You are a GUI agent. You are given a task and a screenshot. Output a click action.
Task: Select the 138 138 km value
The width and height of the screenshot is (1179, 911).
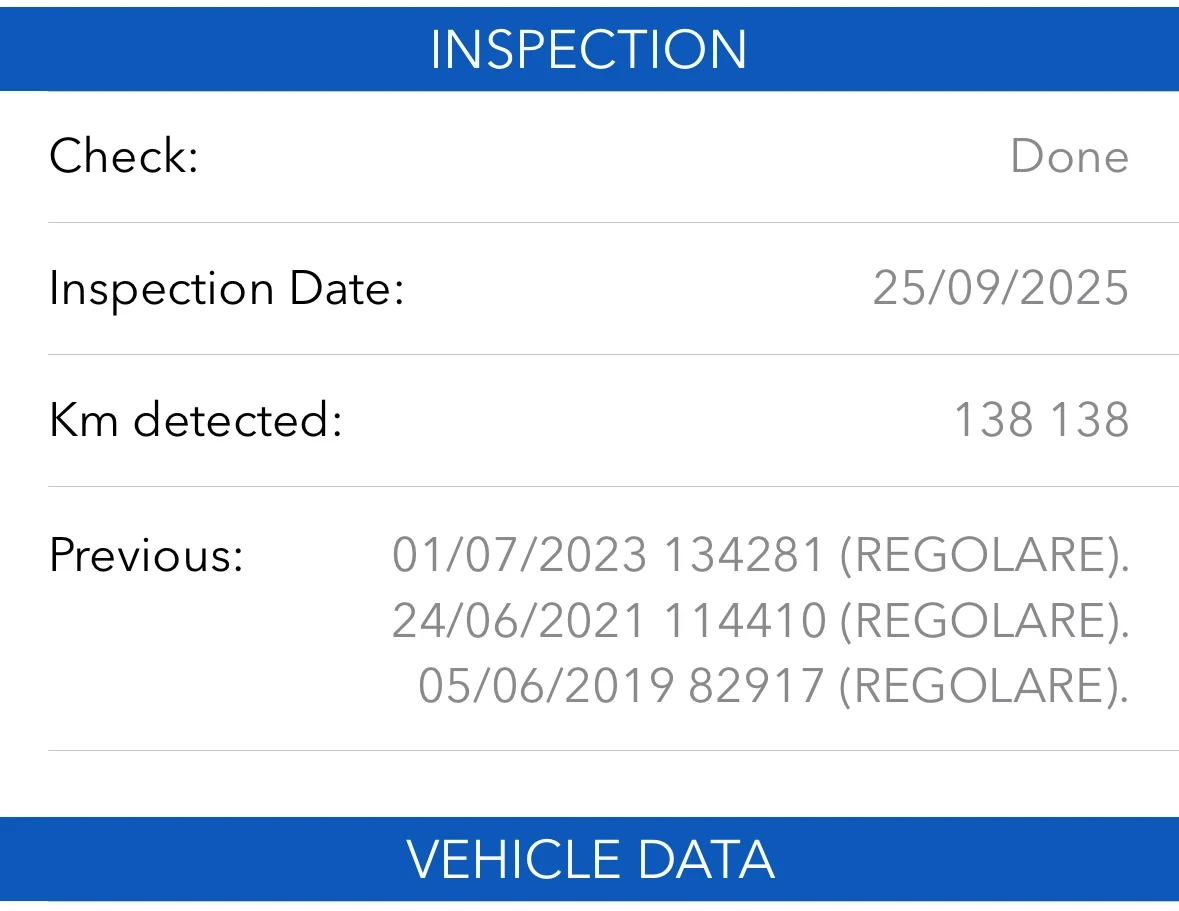(1041, 421)
